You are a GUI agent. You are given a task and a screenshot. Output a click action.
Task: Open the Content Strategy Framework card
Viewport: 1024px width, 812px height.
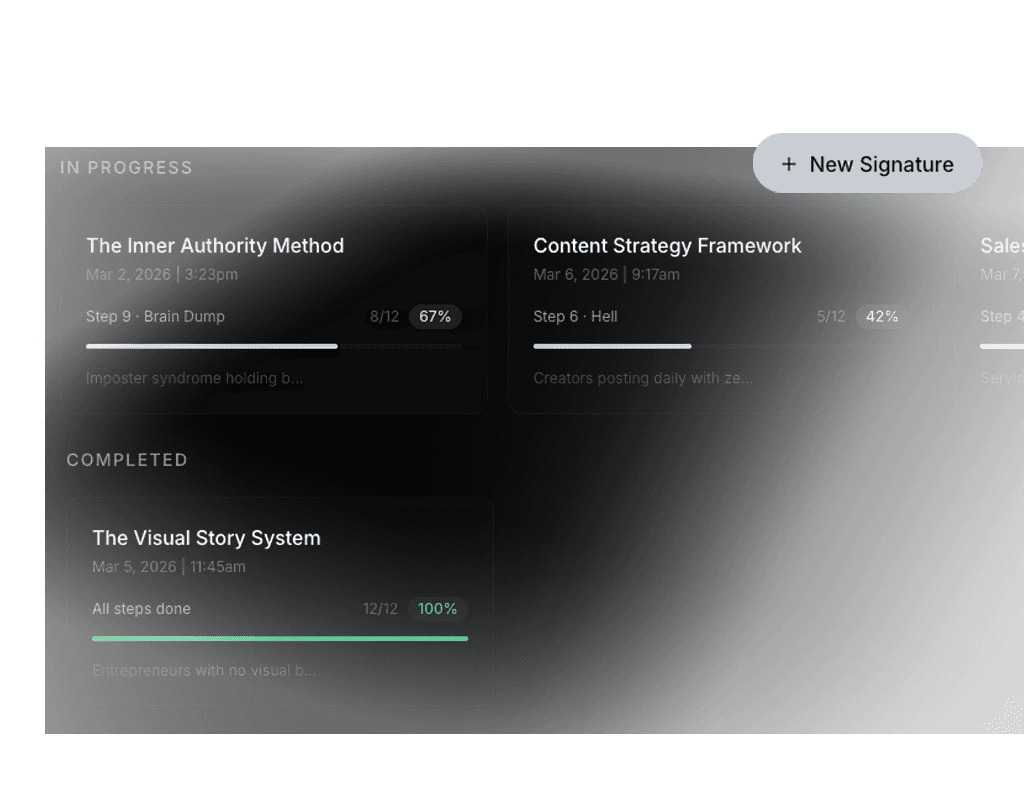pyautogui.click(x=720, y=310)
